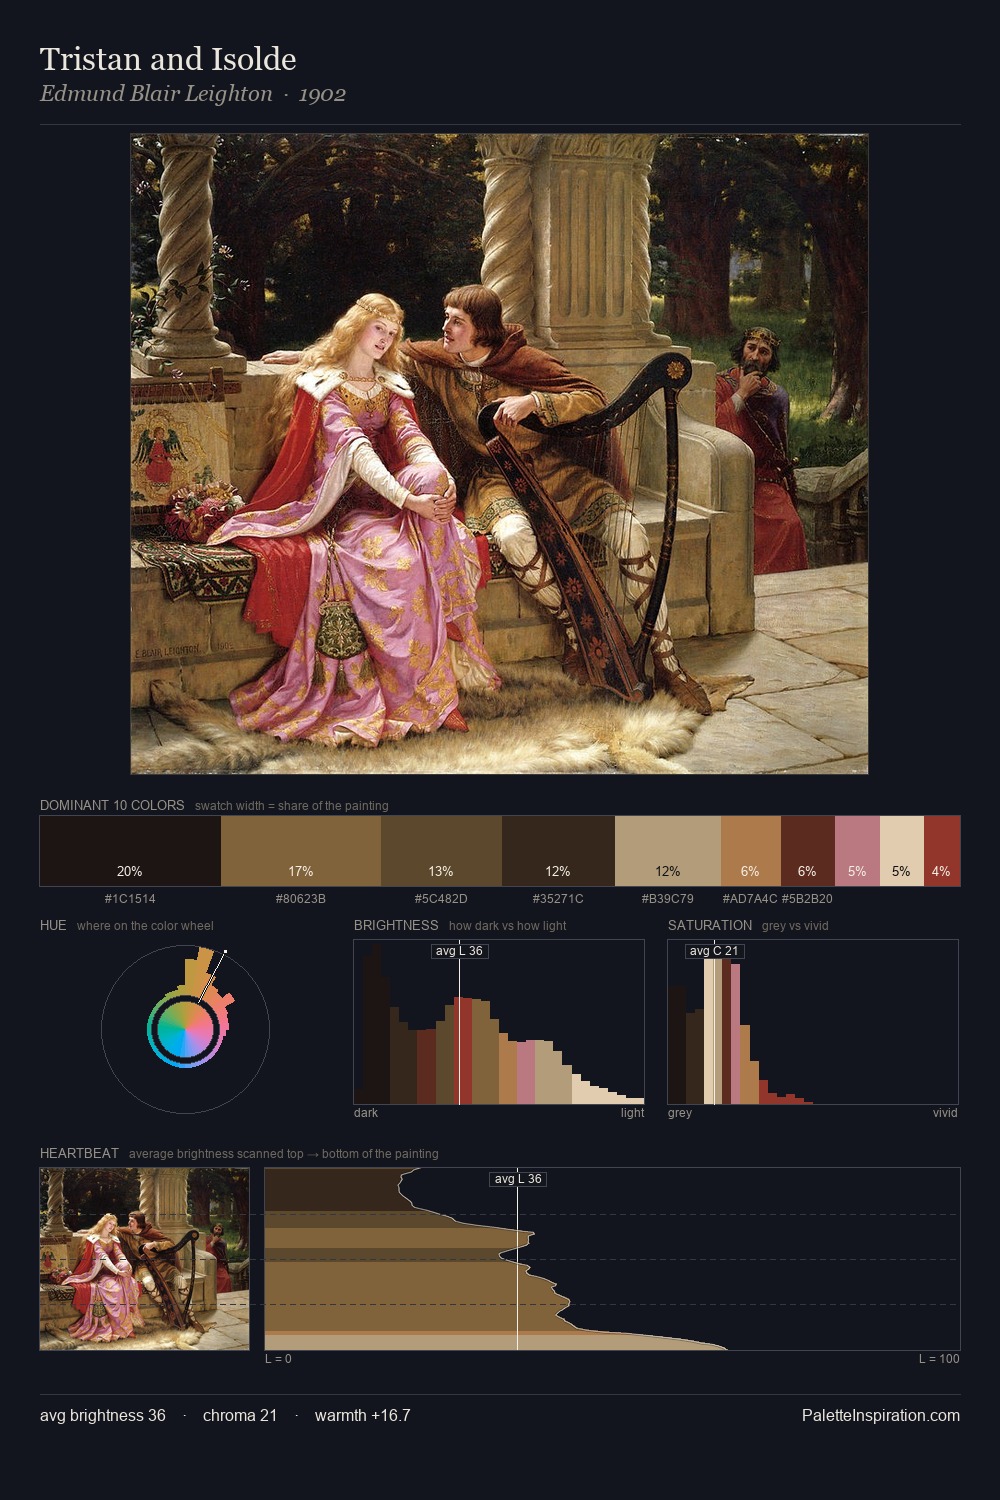1000x1500 pixels.
Task: Click the 4% red swatch
Action: (942, 851)
